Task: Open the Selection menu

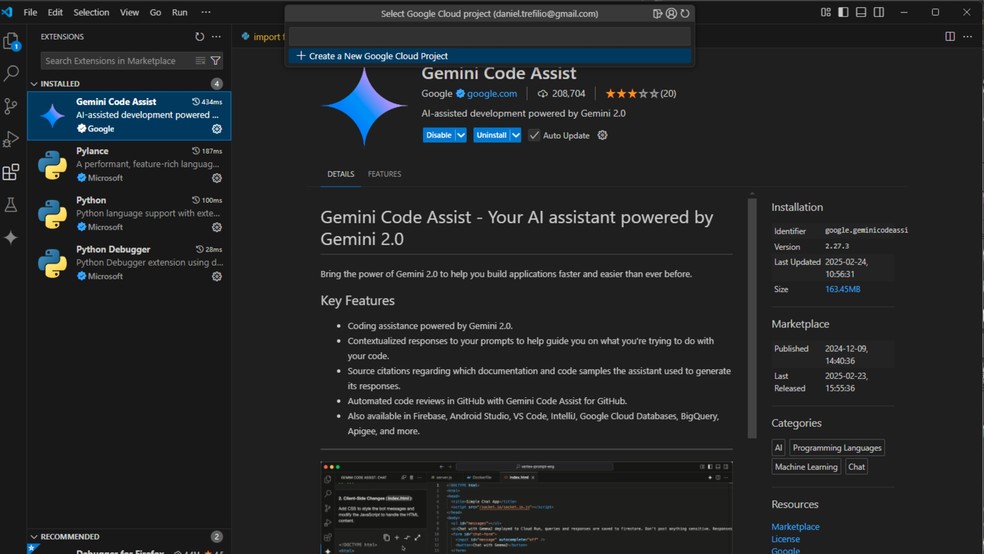Action: (x=91, y=12)
